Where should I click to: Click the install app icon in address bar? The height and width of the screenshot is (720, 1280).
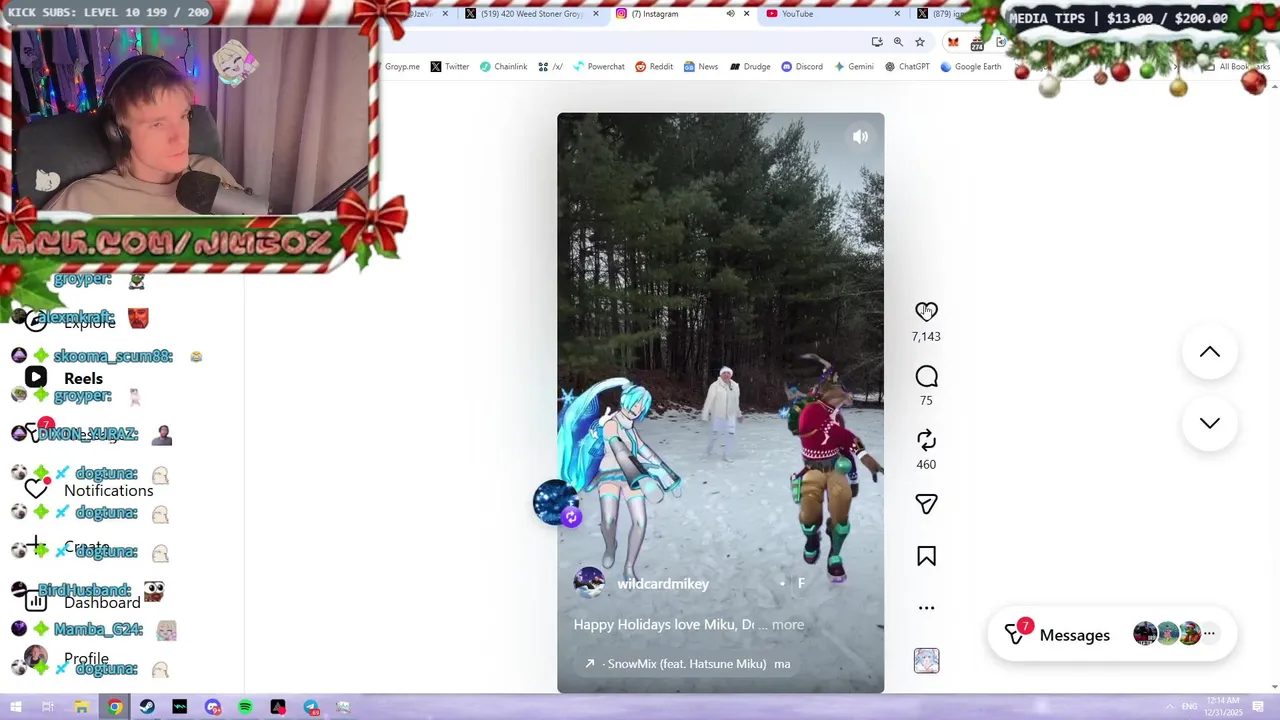(877, 42)
